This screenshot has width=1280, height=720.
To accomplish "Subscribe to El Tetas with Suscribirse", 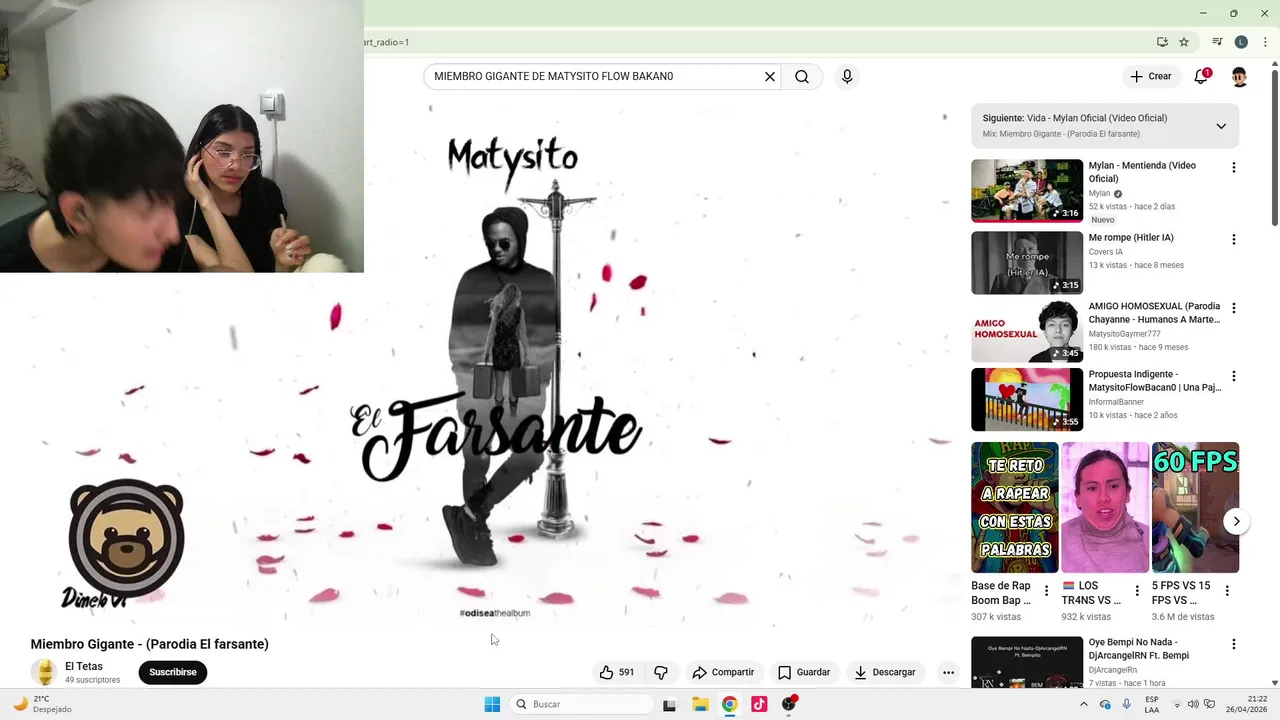I will (173, 672).
